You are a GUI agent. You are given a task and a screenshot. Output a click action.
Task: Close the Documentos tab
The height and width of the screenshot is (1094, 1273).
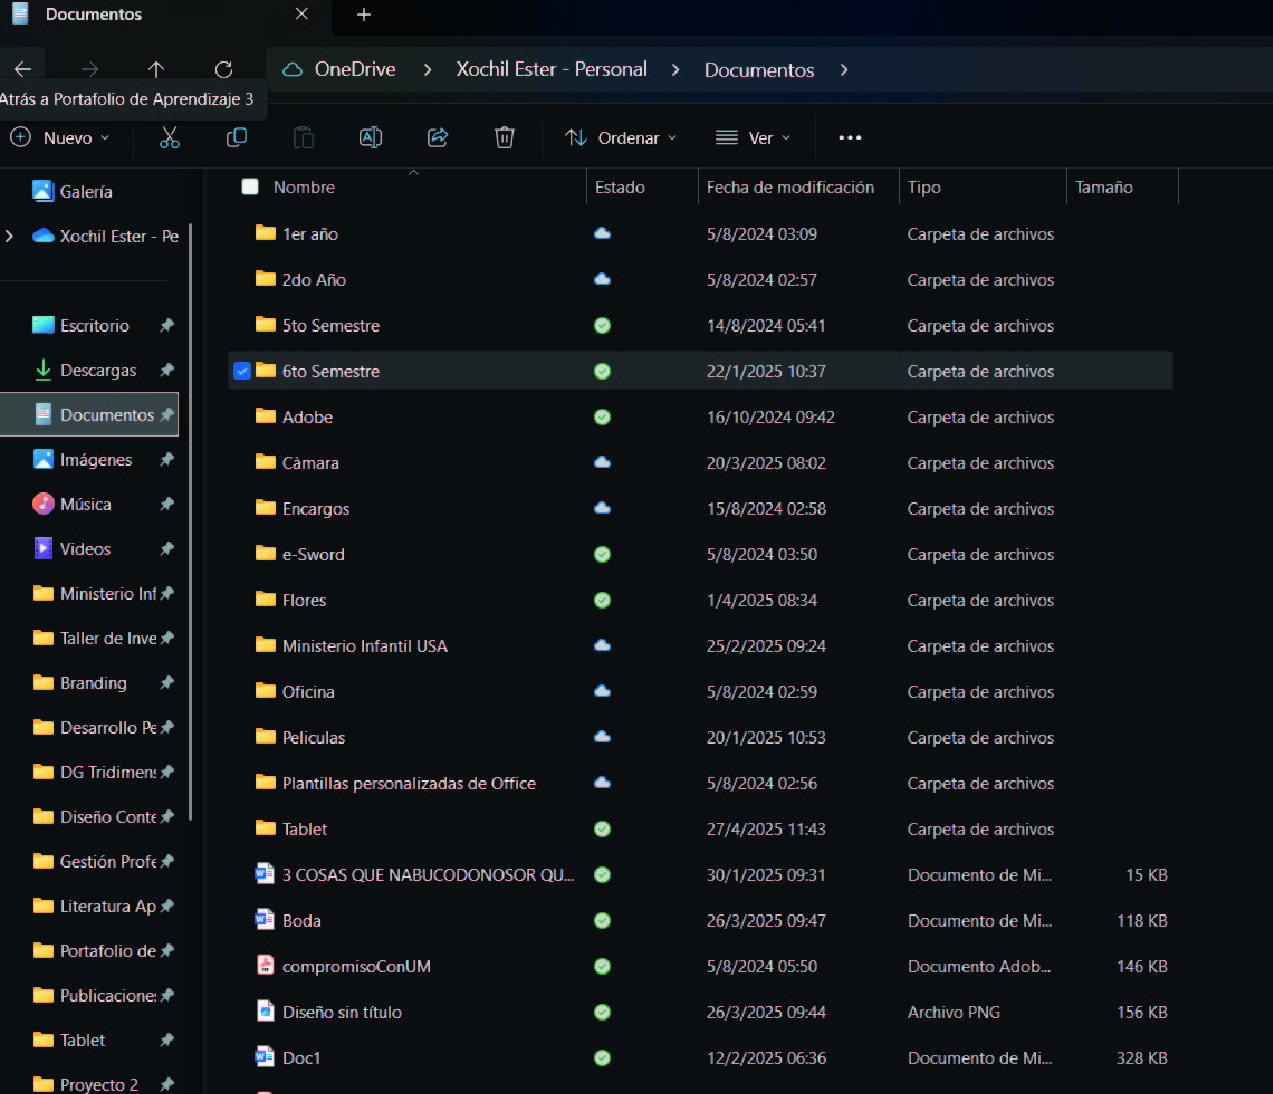[302, 14]
